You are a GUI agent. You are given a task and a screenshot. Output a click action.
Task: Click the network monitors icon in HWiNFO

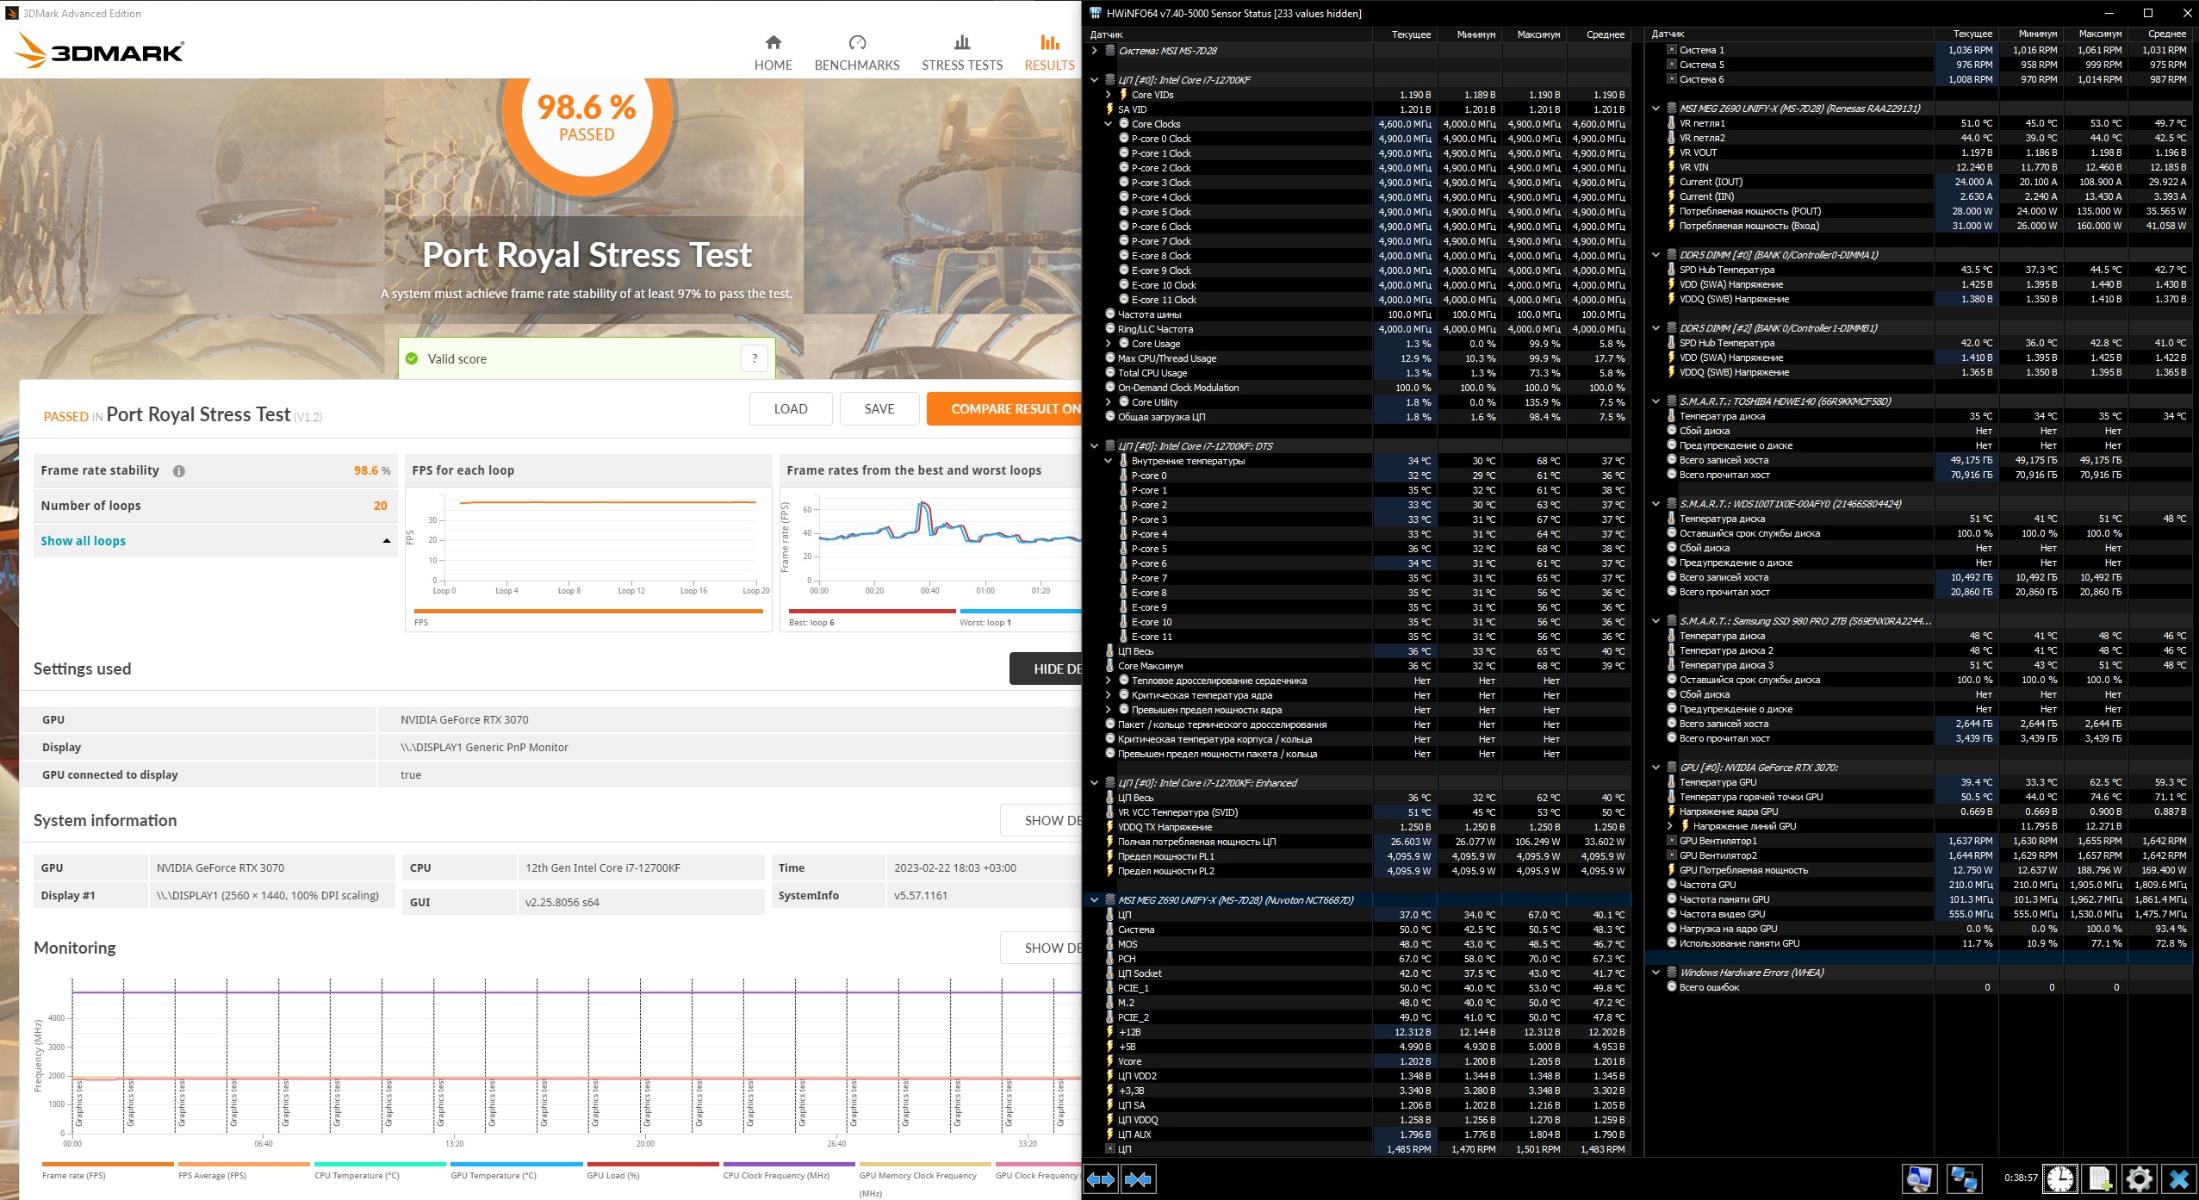click(x=1963, y=1179)
